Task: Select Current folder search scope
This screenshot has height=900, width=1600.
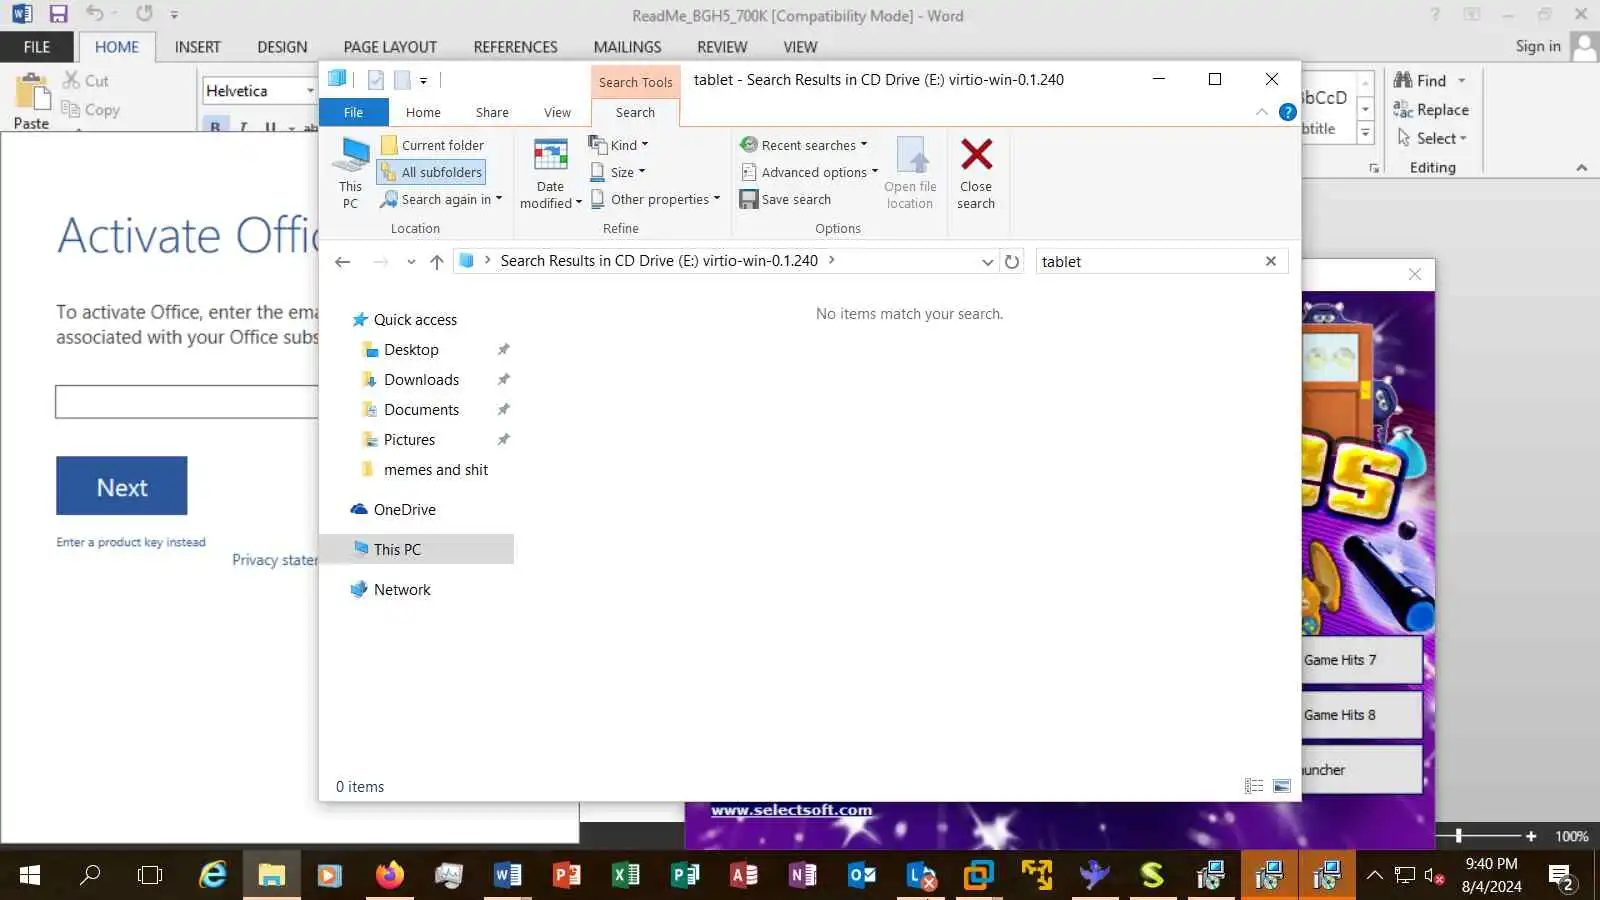Action: pyautogui.click(x=432, y=145)
